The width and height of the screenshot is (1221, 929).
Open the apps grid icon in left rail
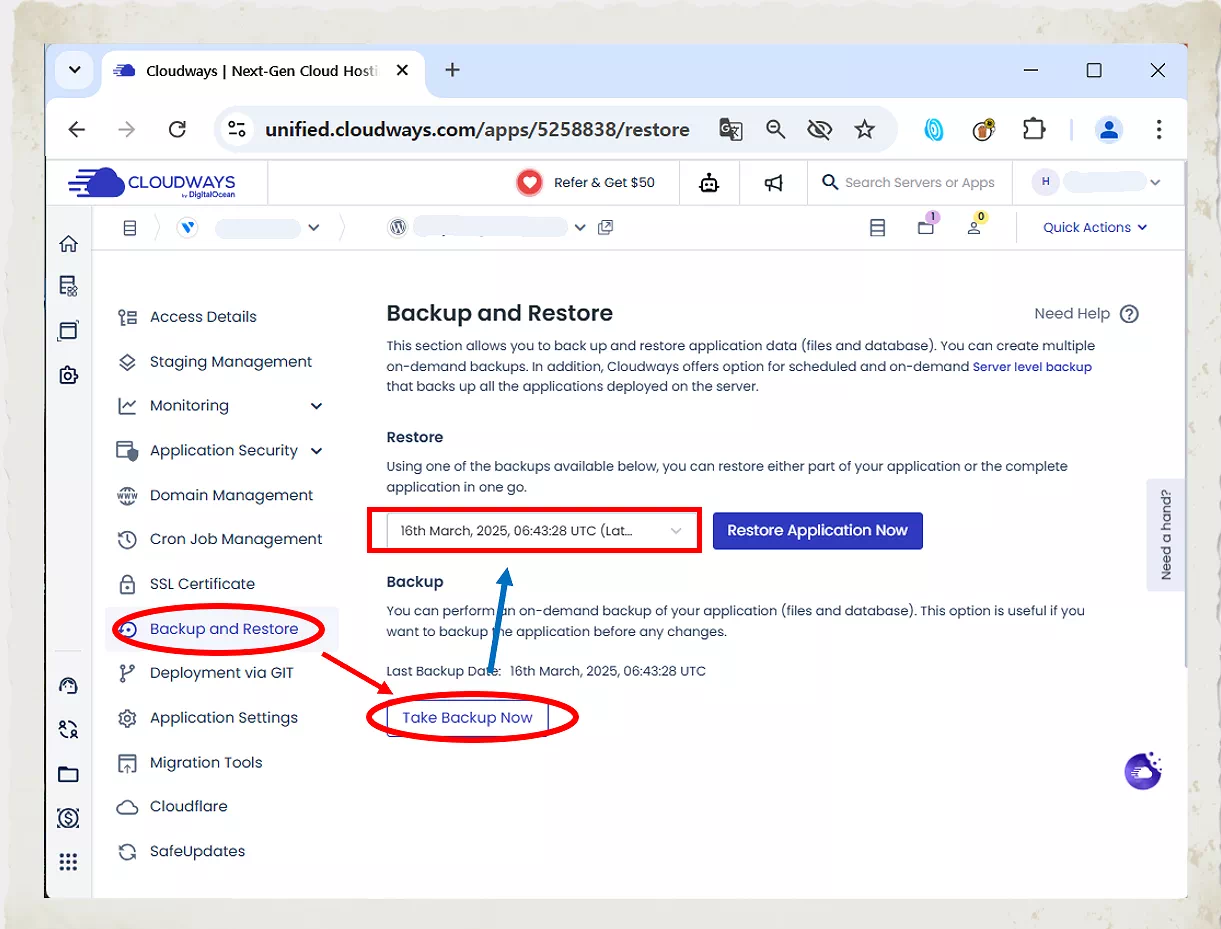pos(68,862)
